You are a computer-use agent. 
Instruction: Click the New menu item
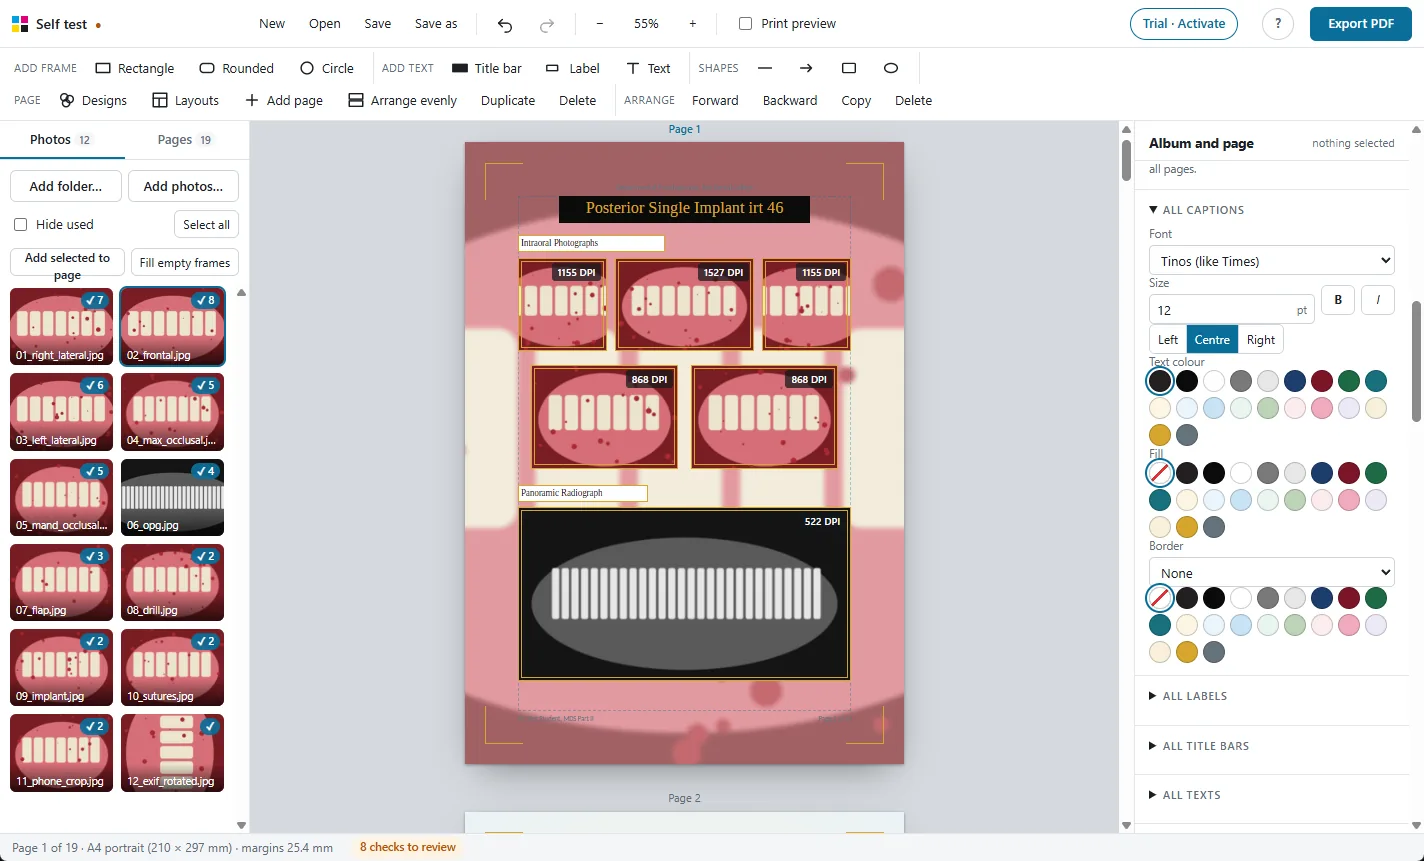pyautogui.click(x=272, y=24)
